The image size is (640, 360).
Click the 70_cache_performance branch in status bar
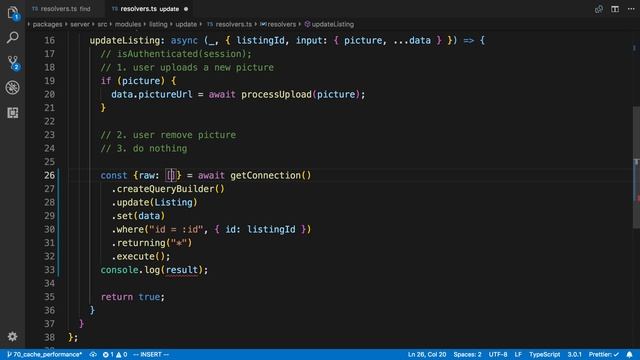44,354
